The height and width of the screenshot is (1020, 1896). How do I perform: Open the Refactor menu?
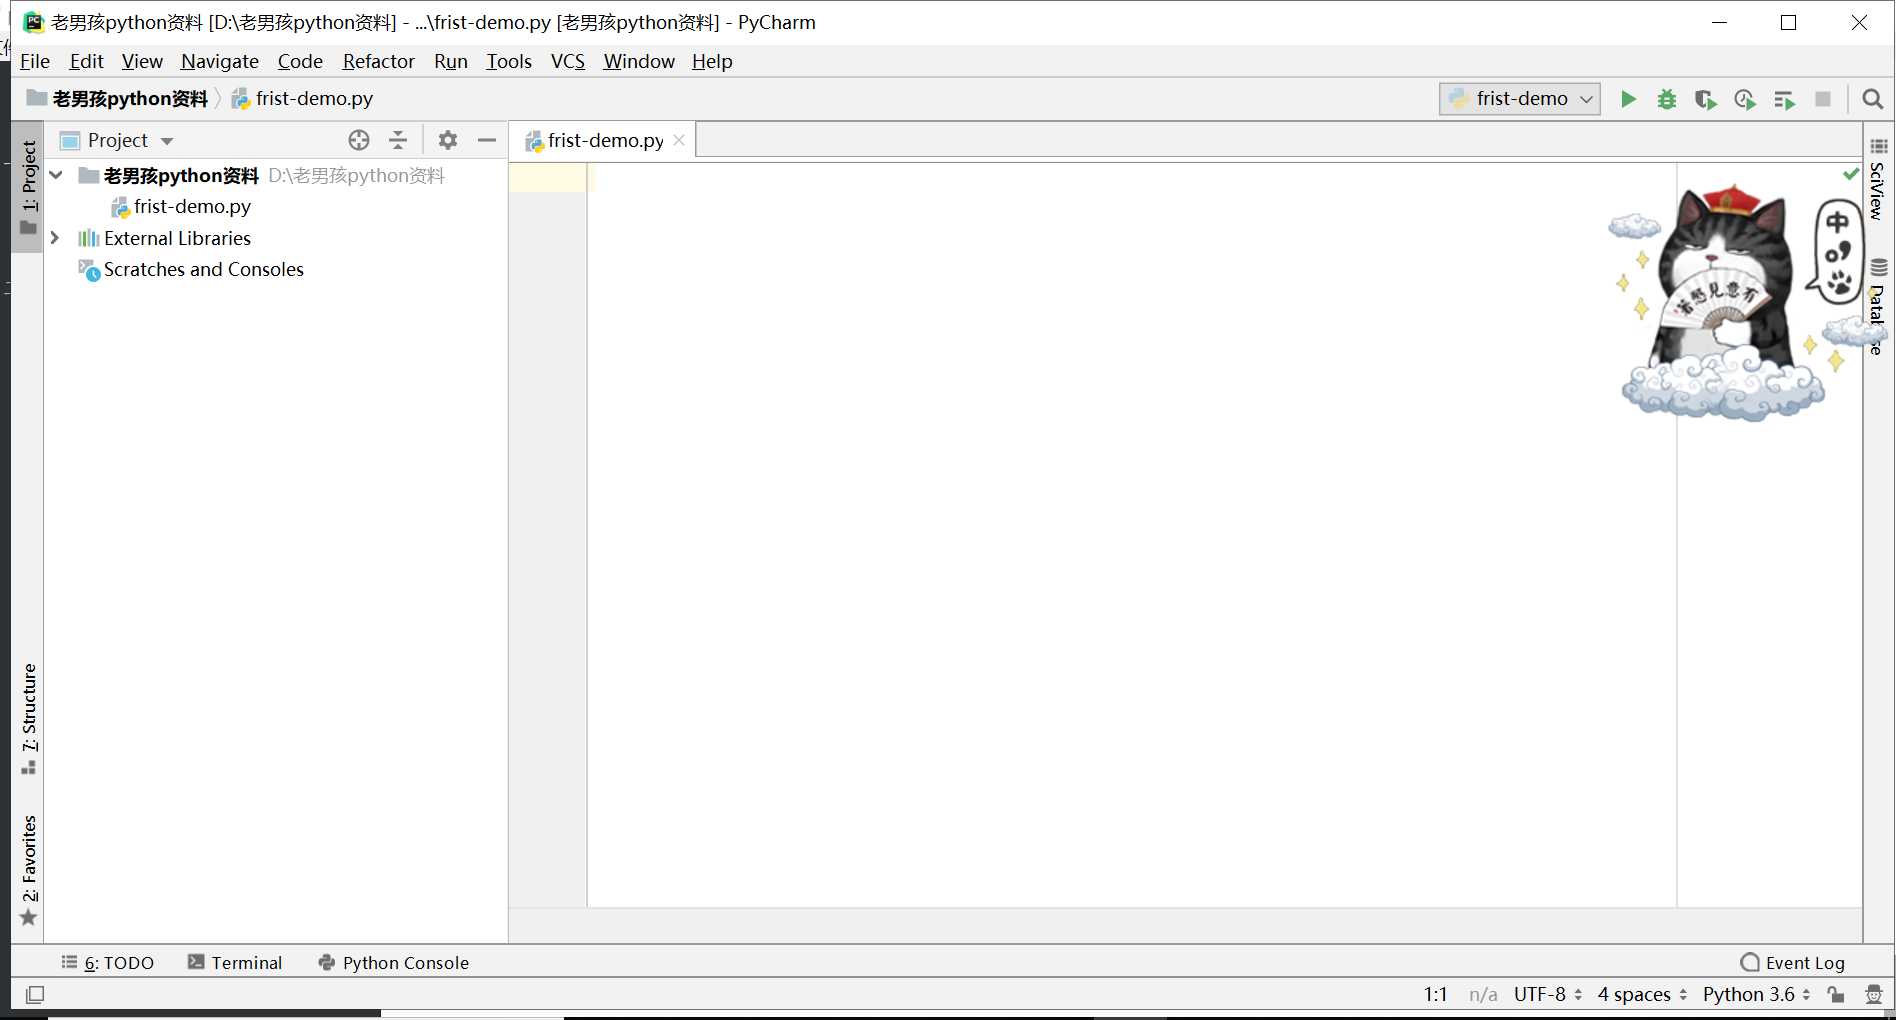(378, 61)
